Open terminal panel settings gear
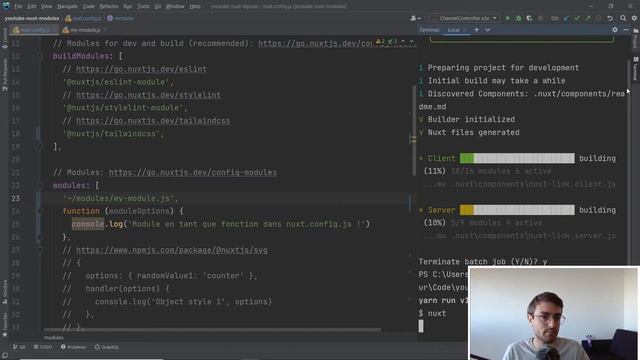Viewport: 640px width, 360px height. click(x=615, y=30)
